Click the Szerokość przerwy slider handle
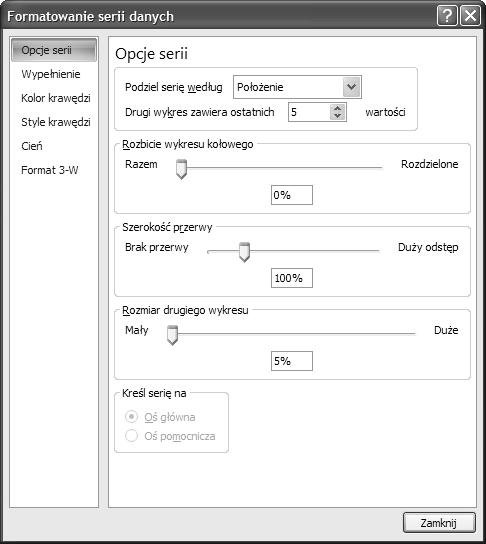 [x=244, y=252]
